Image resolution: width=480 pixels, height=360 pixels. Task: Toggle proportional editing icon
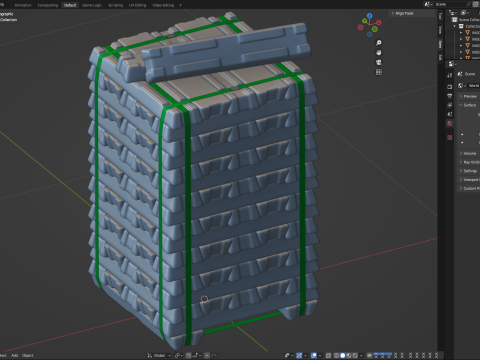click(207, 355)
